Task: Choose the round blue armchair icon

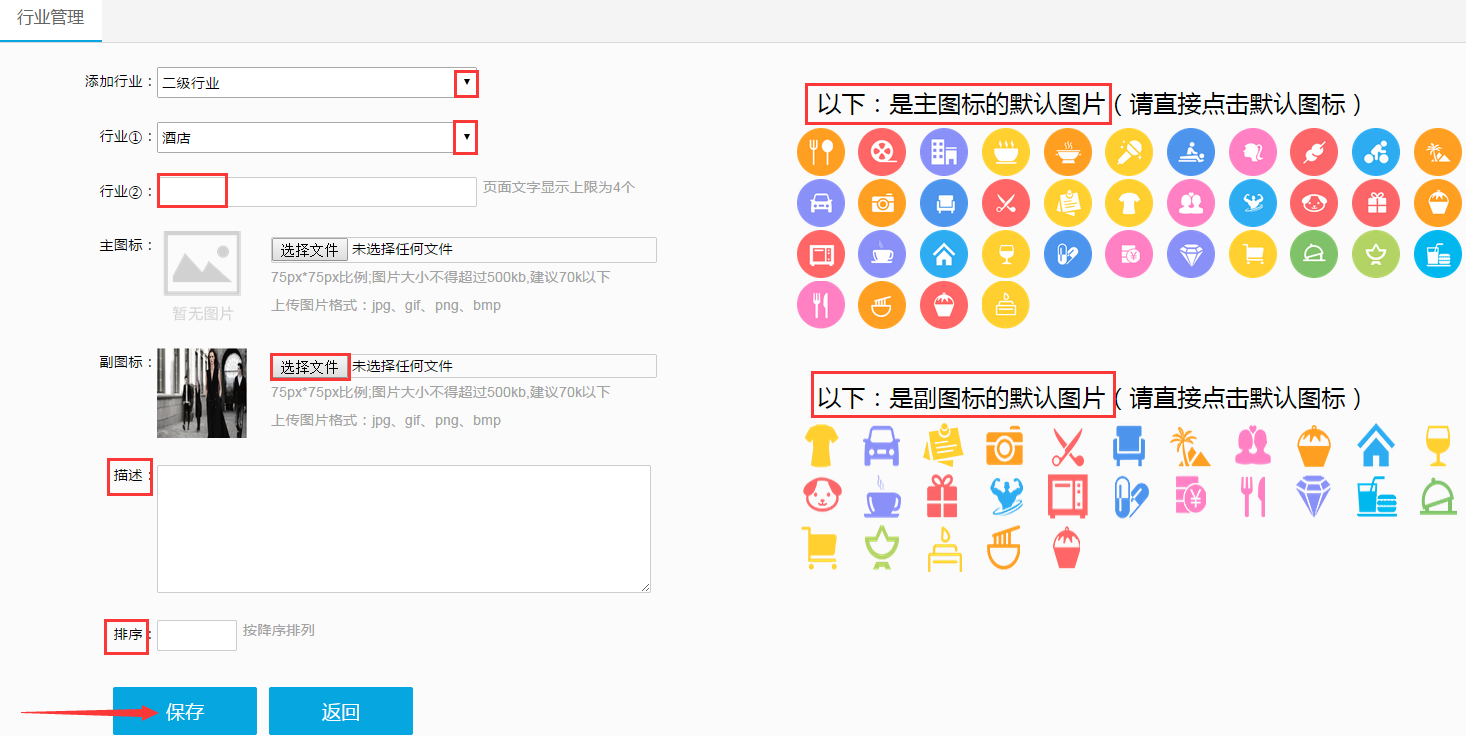Action: pyautogui.click(x=944, y=203)
